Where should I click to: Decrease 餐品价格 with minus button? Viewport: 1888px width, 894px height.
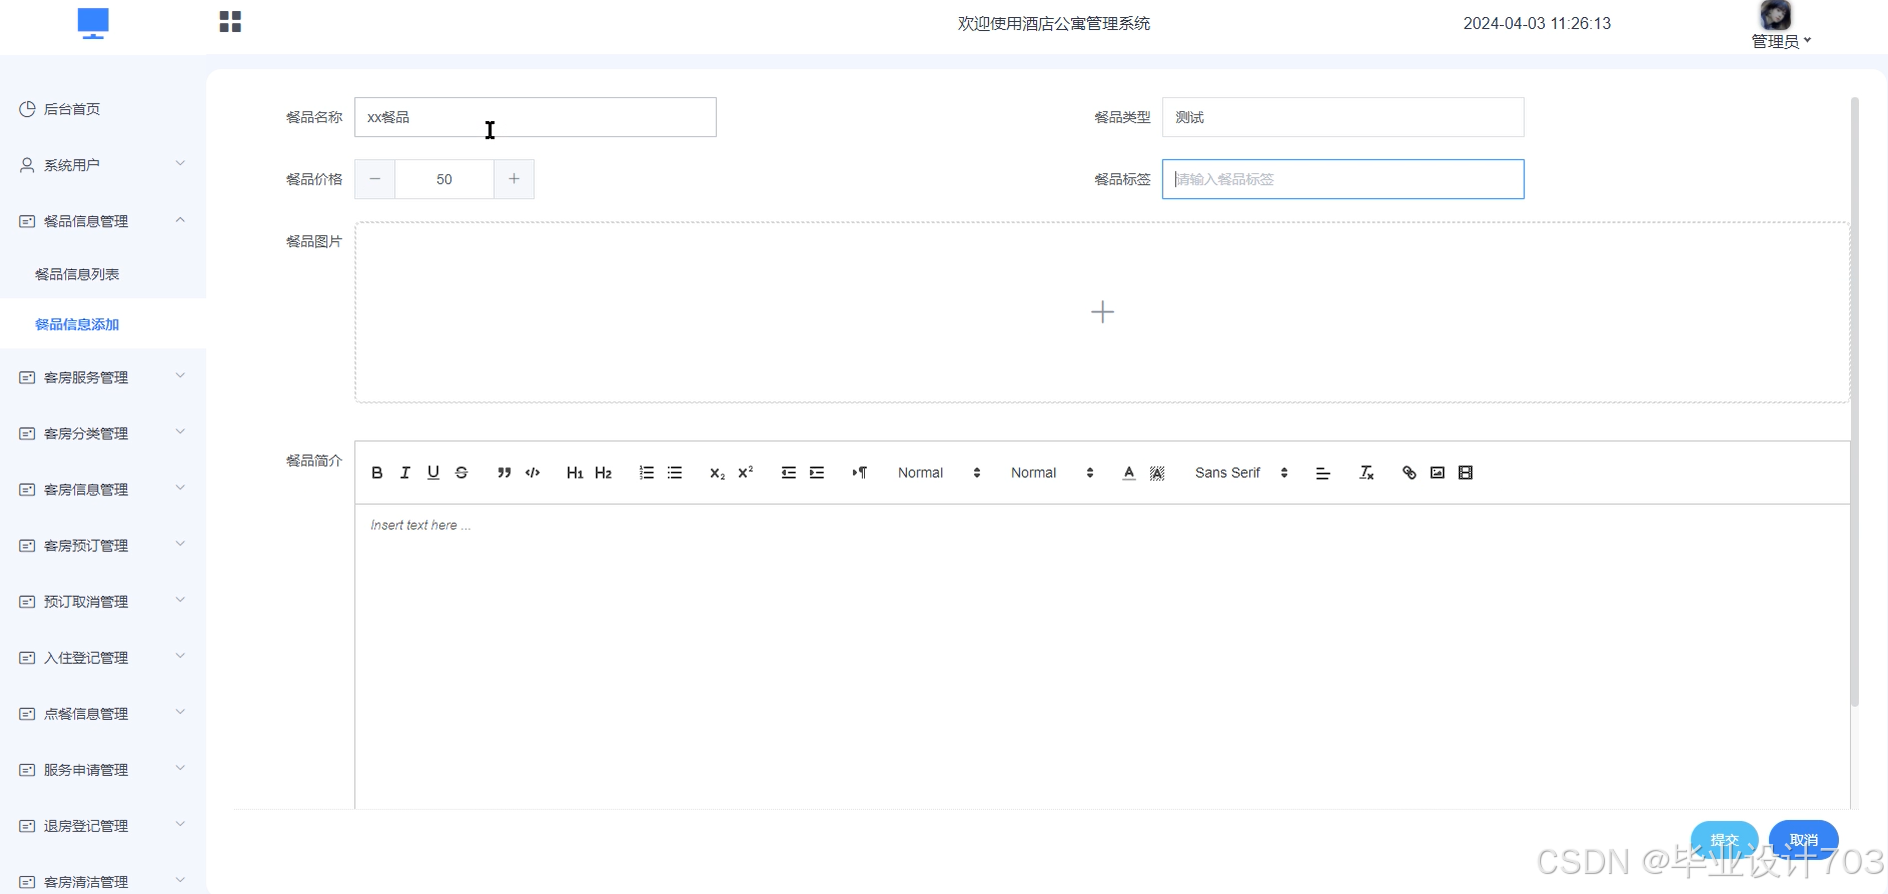(375, 179)
